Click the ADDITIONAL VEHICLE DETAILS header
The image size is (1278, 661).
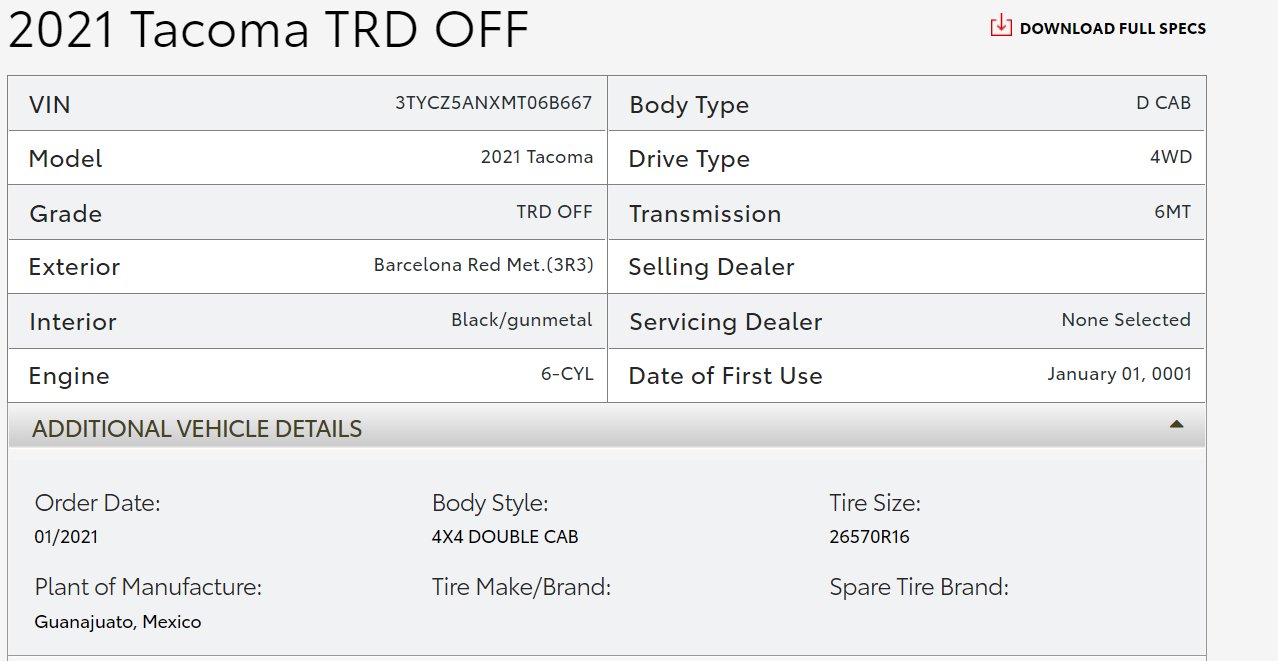[x=606, y=428]
